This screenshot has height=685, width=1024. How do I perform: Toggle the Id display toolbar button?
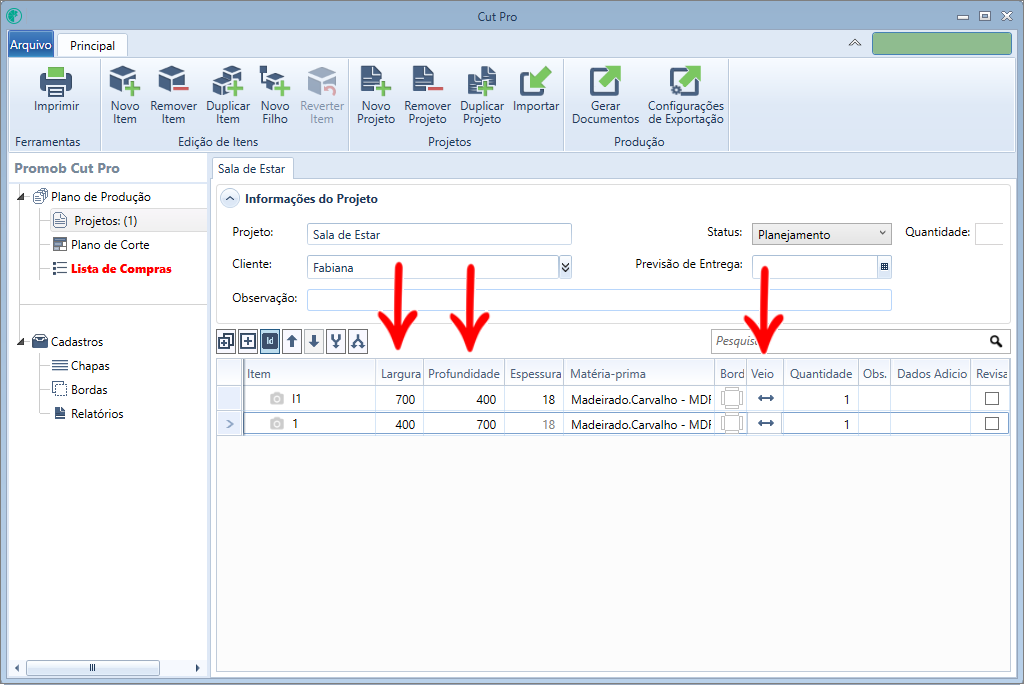pyautogui.click(x=270, y=341)
